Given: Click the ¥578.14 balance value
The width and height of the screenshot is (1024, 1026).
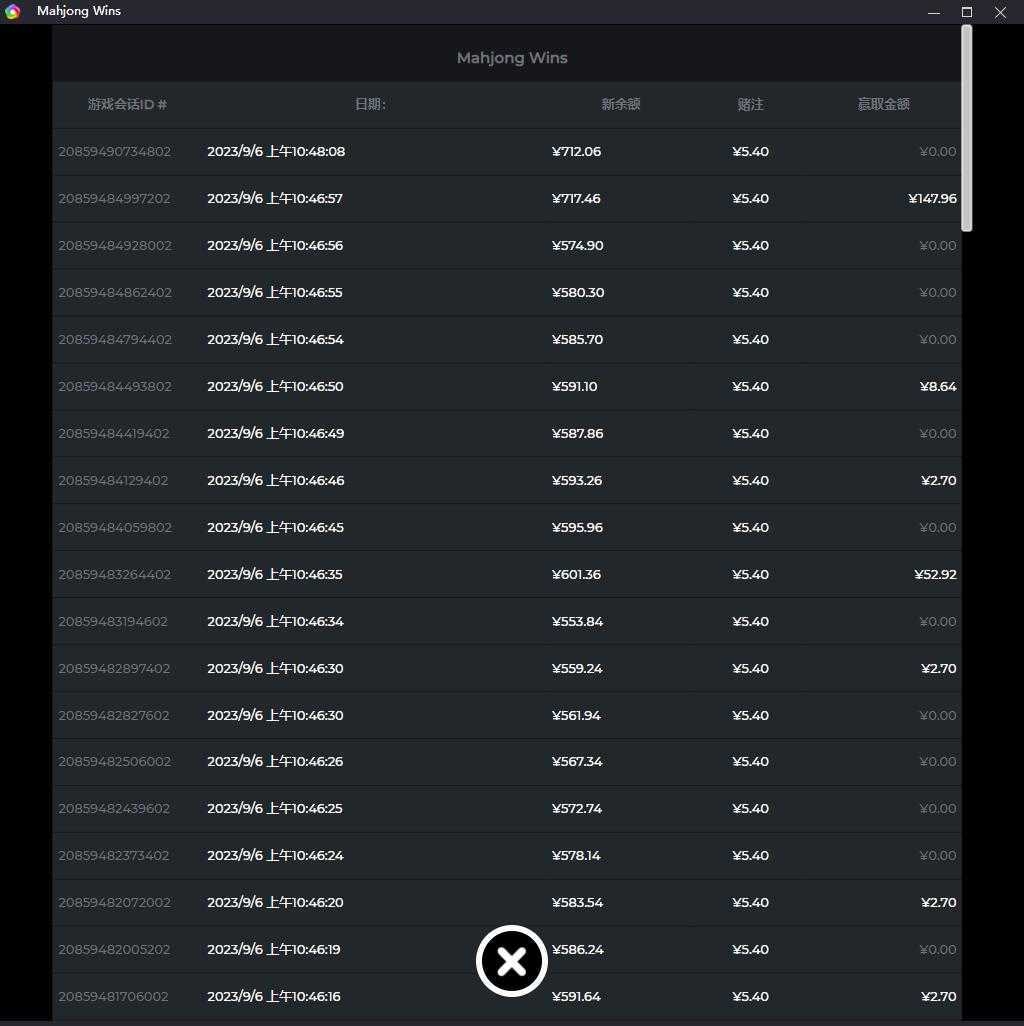Looking at the screenshot, I should [x=576, y=856].
